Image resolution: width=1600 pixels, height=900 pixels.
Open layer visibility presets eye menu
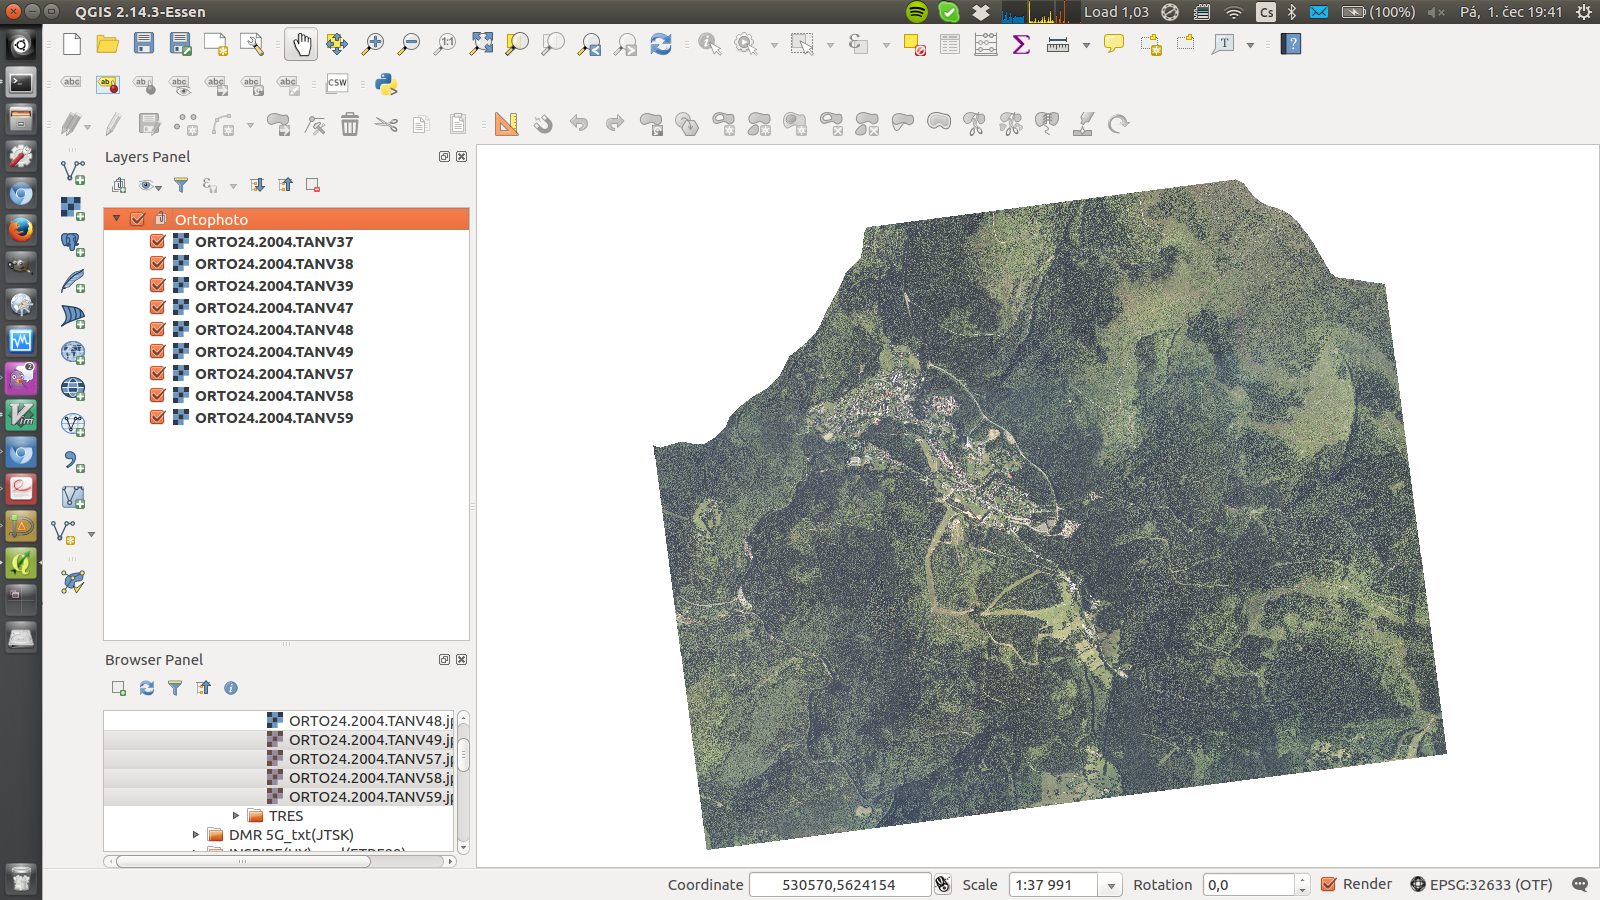point(150,185)
